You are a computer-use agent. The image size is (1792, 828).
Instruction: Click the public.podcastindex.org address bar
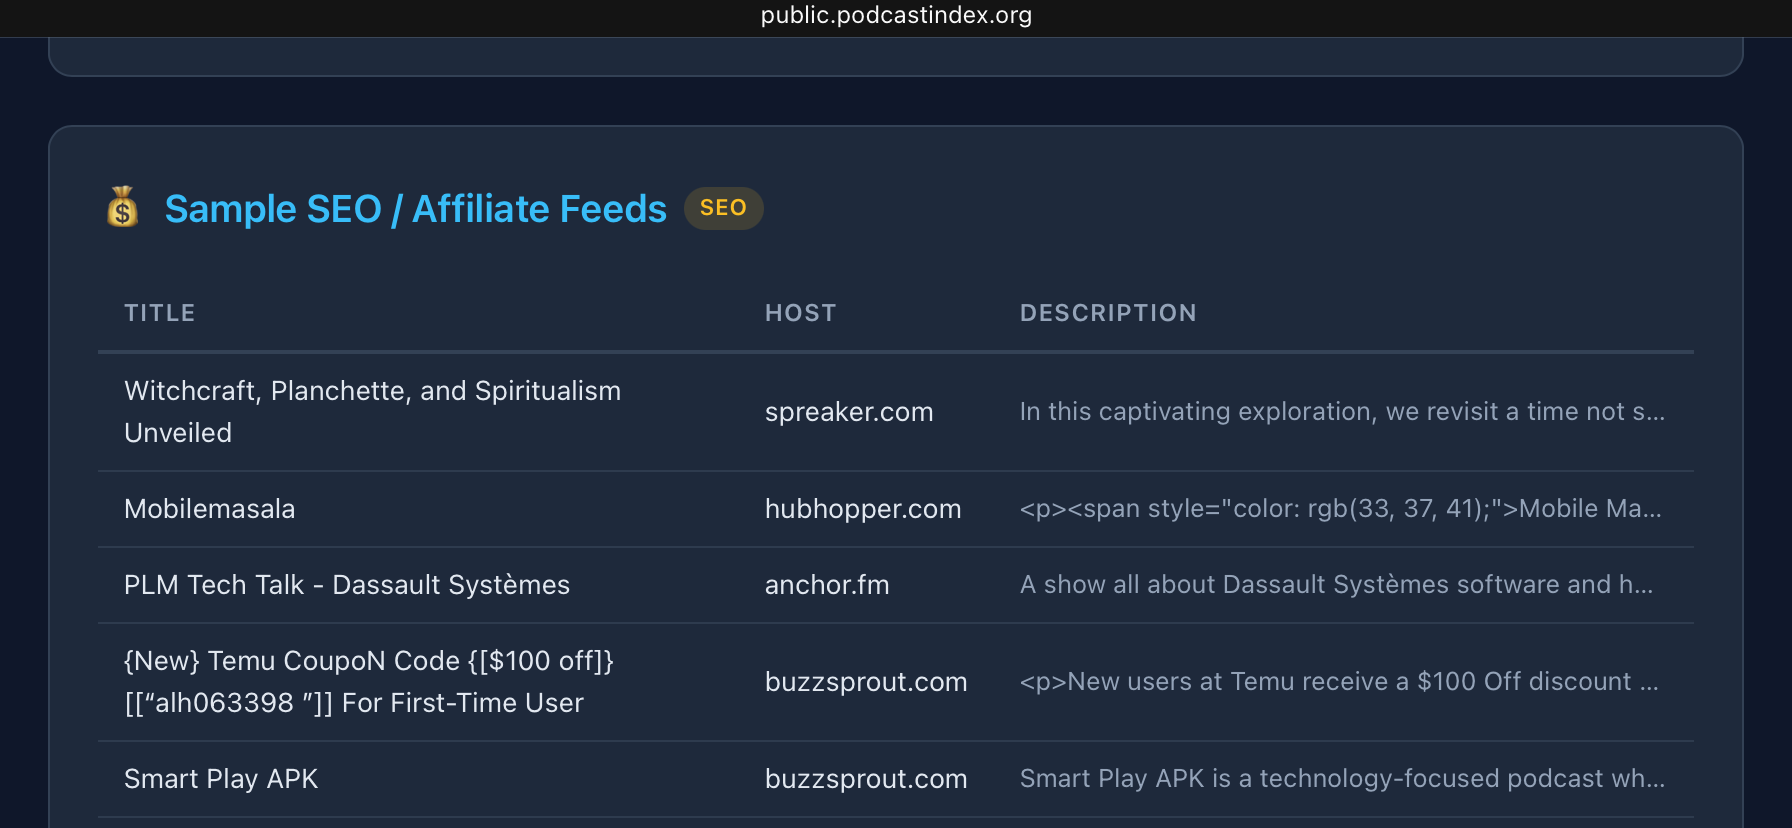pos(896,15)
